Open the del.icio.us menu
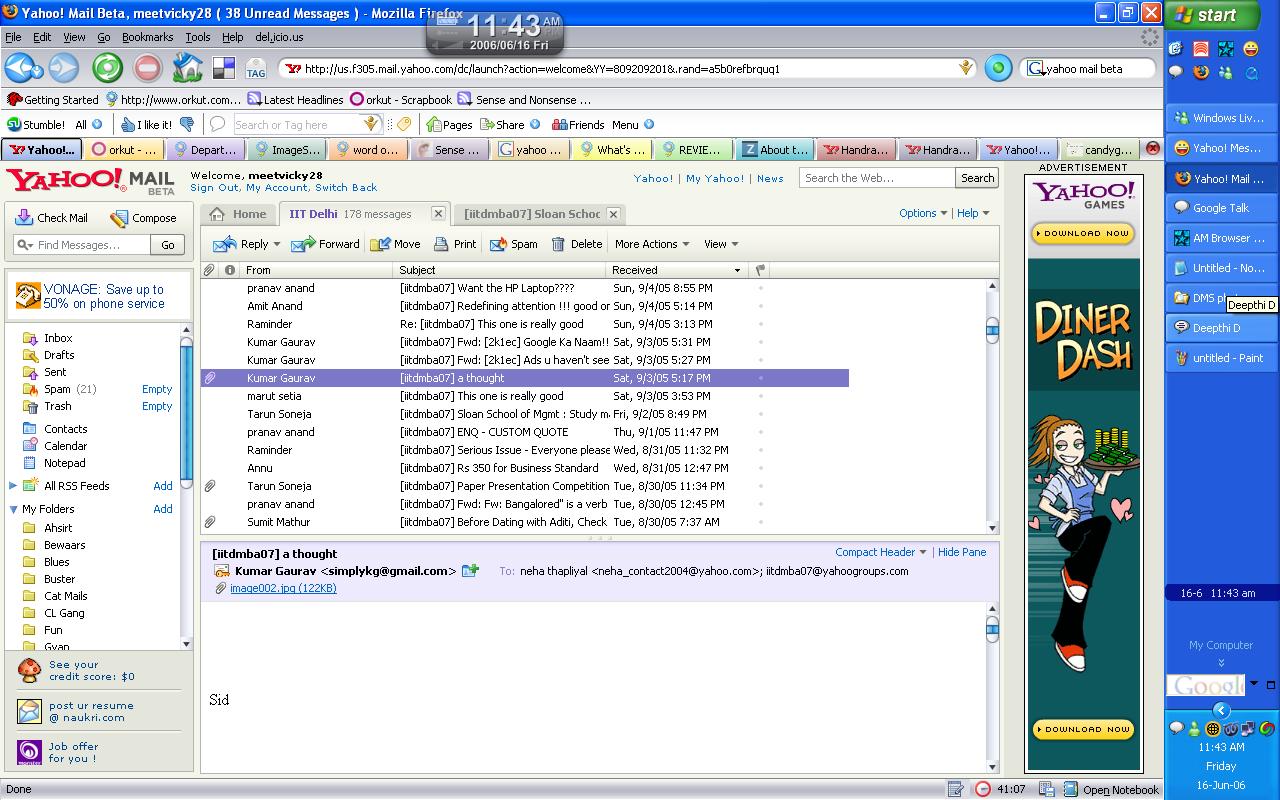 pyautogui.click(x=279, y=37)
